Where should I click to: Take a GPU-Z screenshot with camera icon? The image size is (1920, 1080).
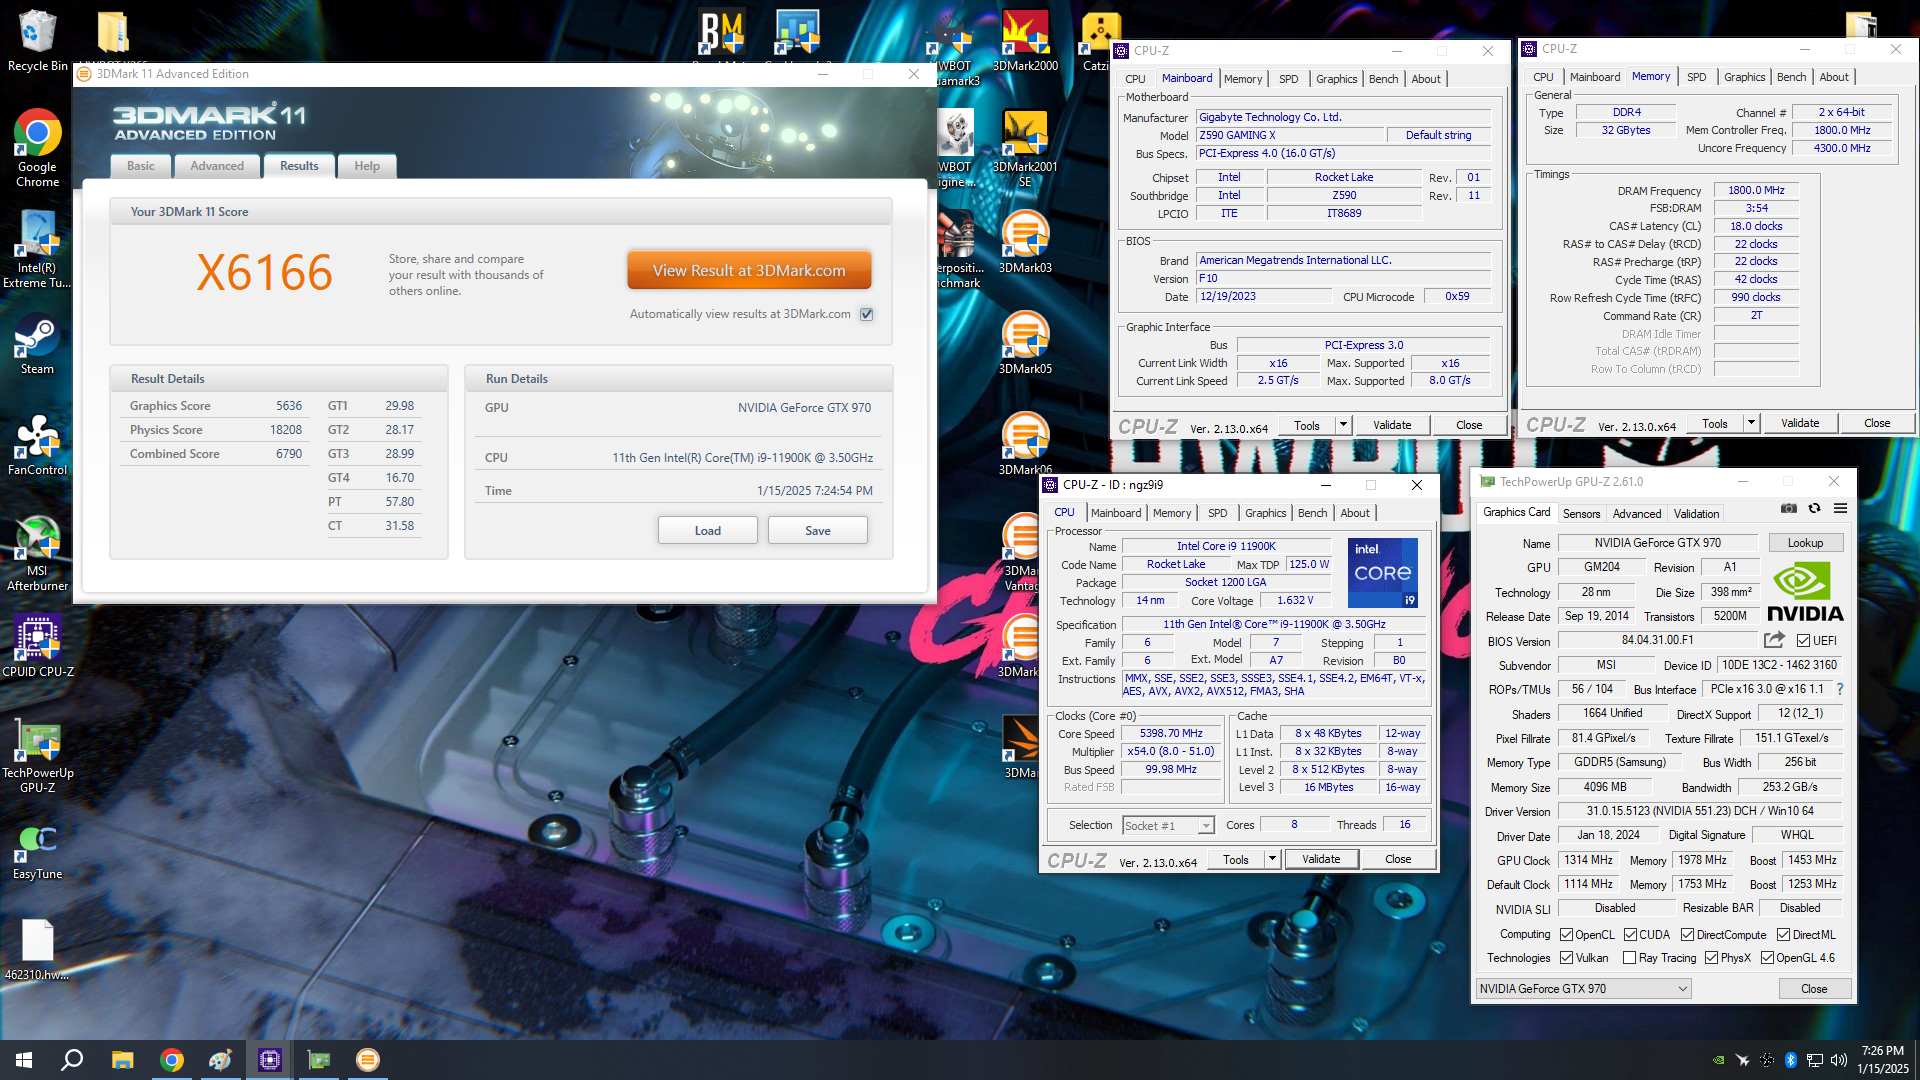tap(1789, 509)
